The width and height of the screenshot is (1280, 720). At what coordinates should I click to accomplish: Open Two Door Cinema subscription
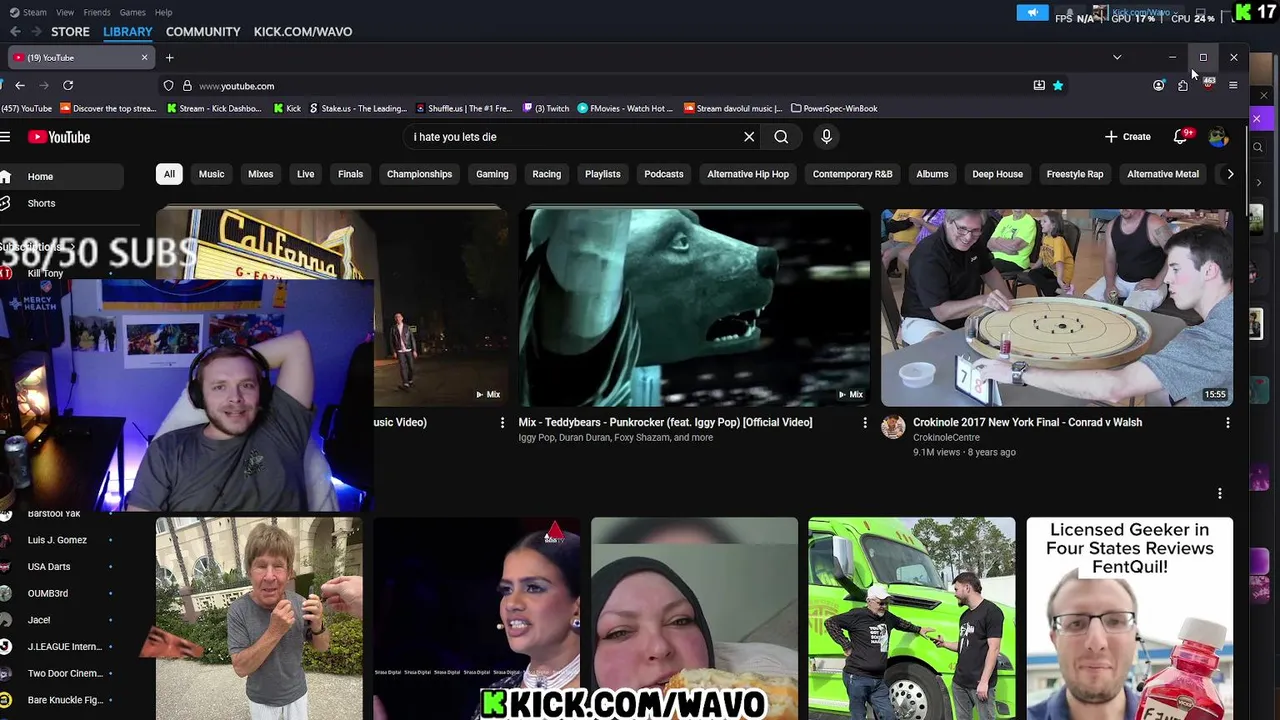[60, 673]
